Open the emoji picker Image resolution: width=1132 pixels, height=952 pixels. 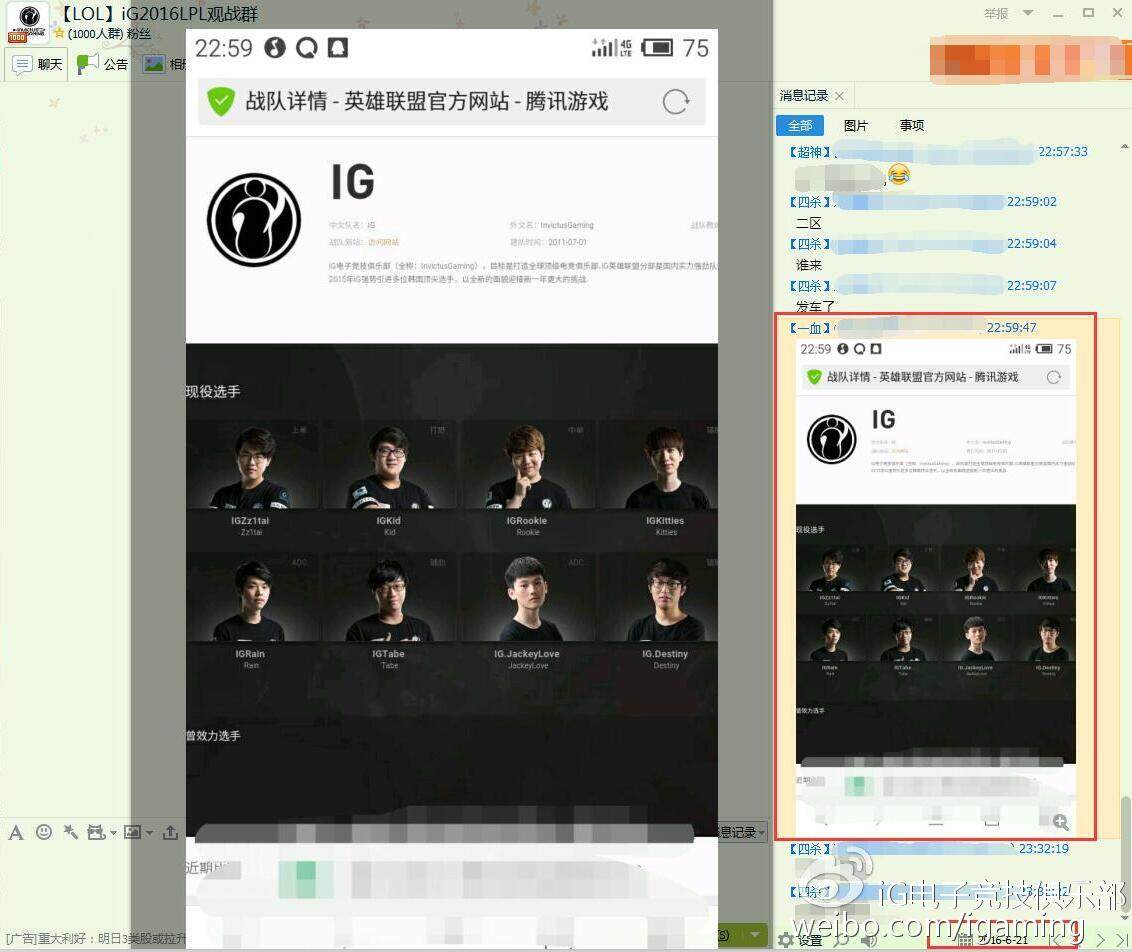44,833
